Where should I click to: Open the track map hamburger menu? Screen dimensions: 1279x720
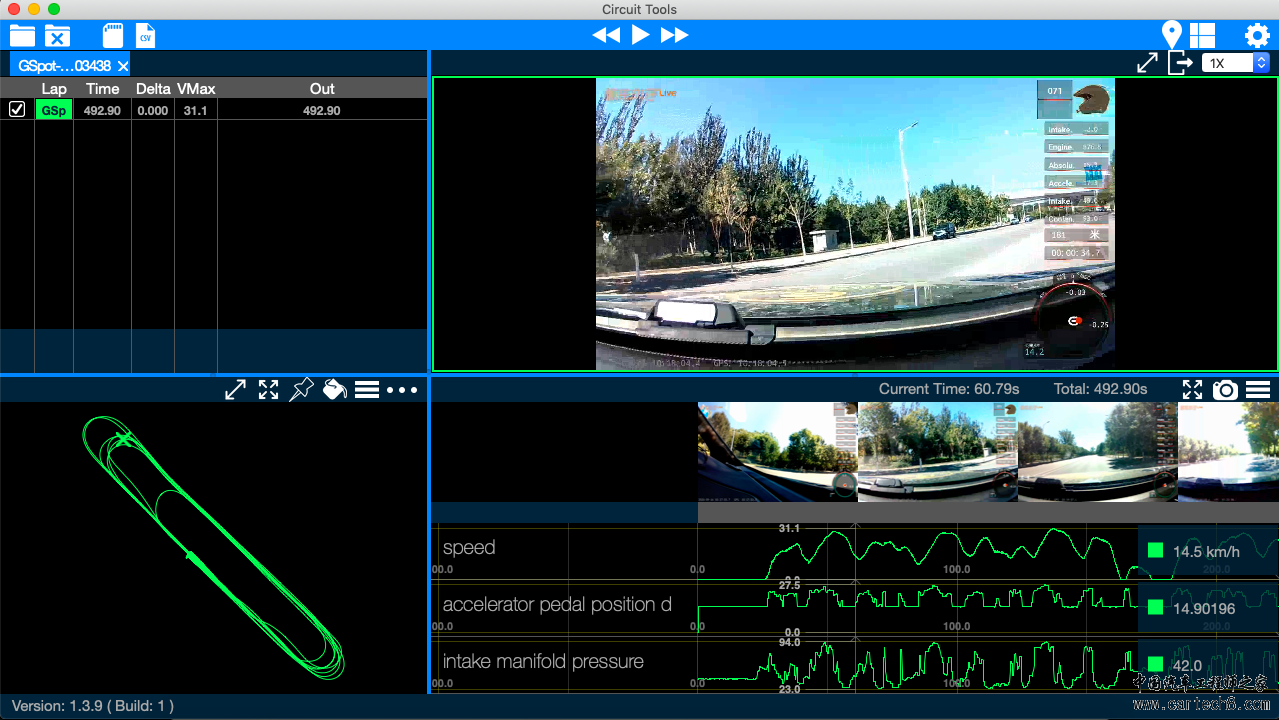coord(367,390)
